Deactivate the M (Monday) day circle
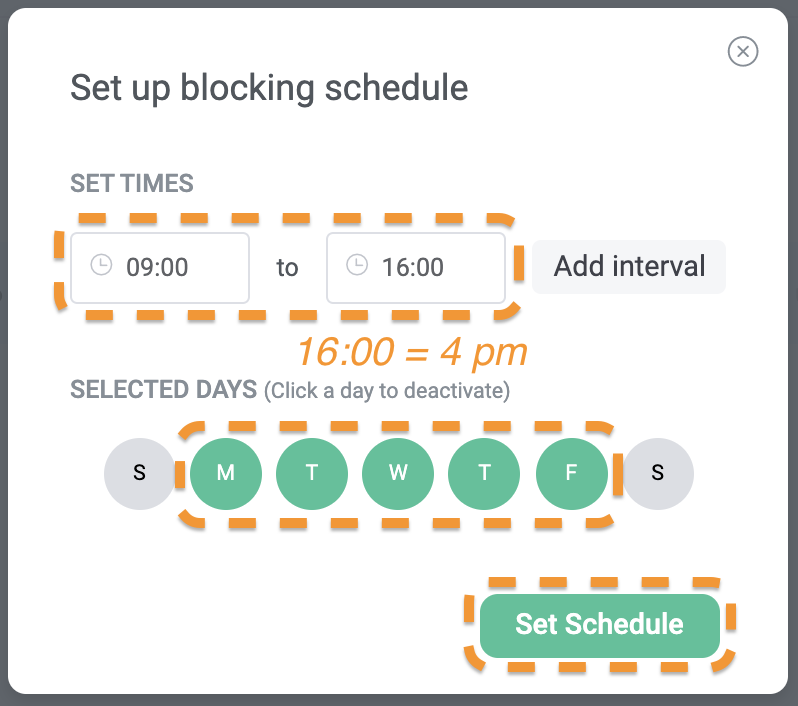Viewport: 798px width, 706px height. pos(225,473)
